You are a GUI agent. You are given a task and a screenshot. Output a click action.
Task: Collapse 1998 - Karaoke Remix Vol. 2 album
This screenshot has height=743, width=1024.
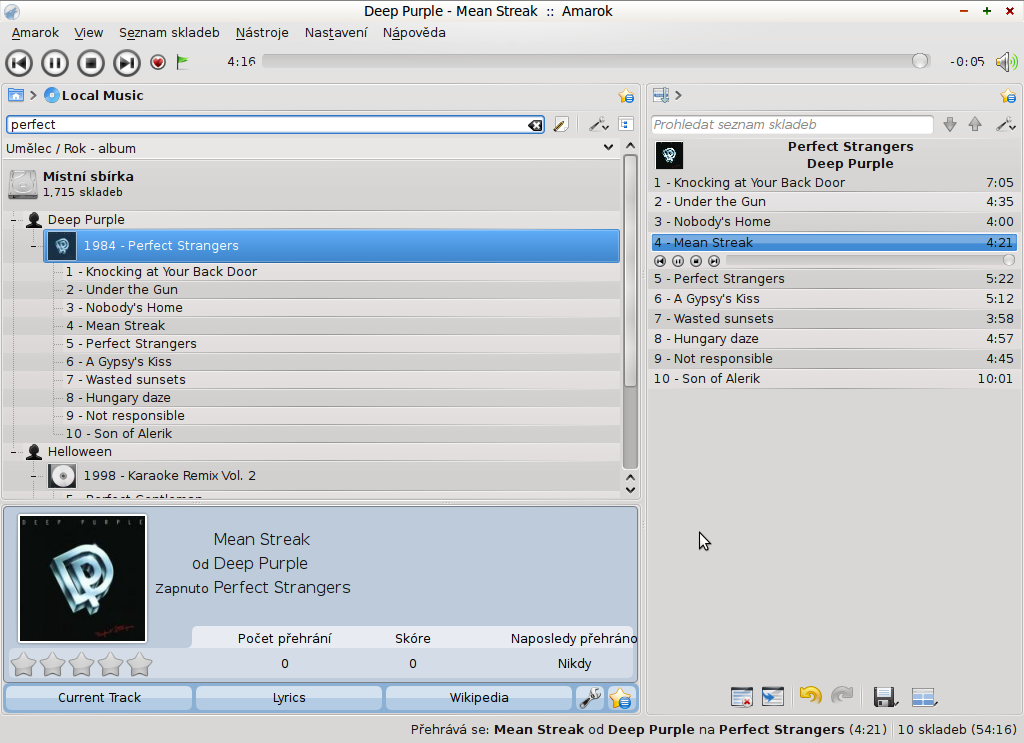pos(33,476)
